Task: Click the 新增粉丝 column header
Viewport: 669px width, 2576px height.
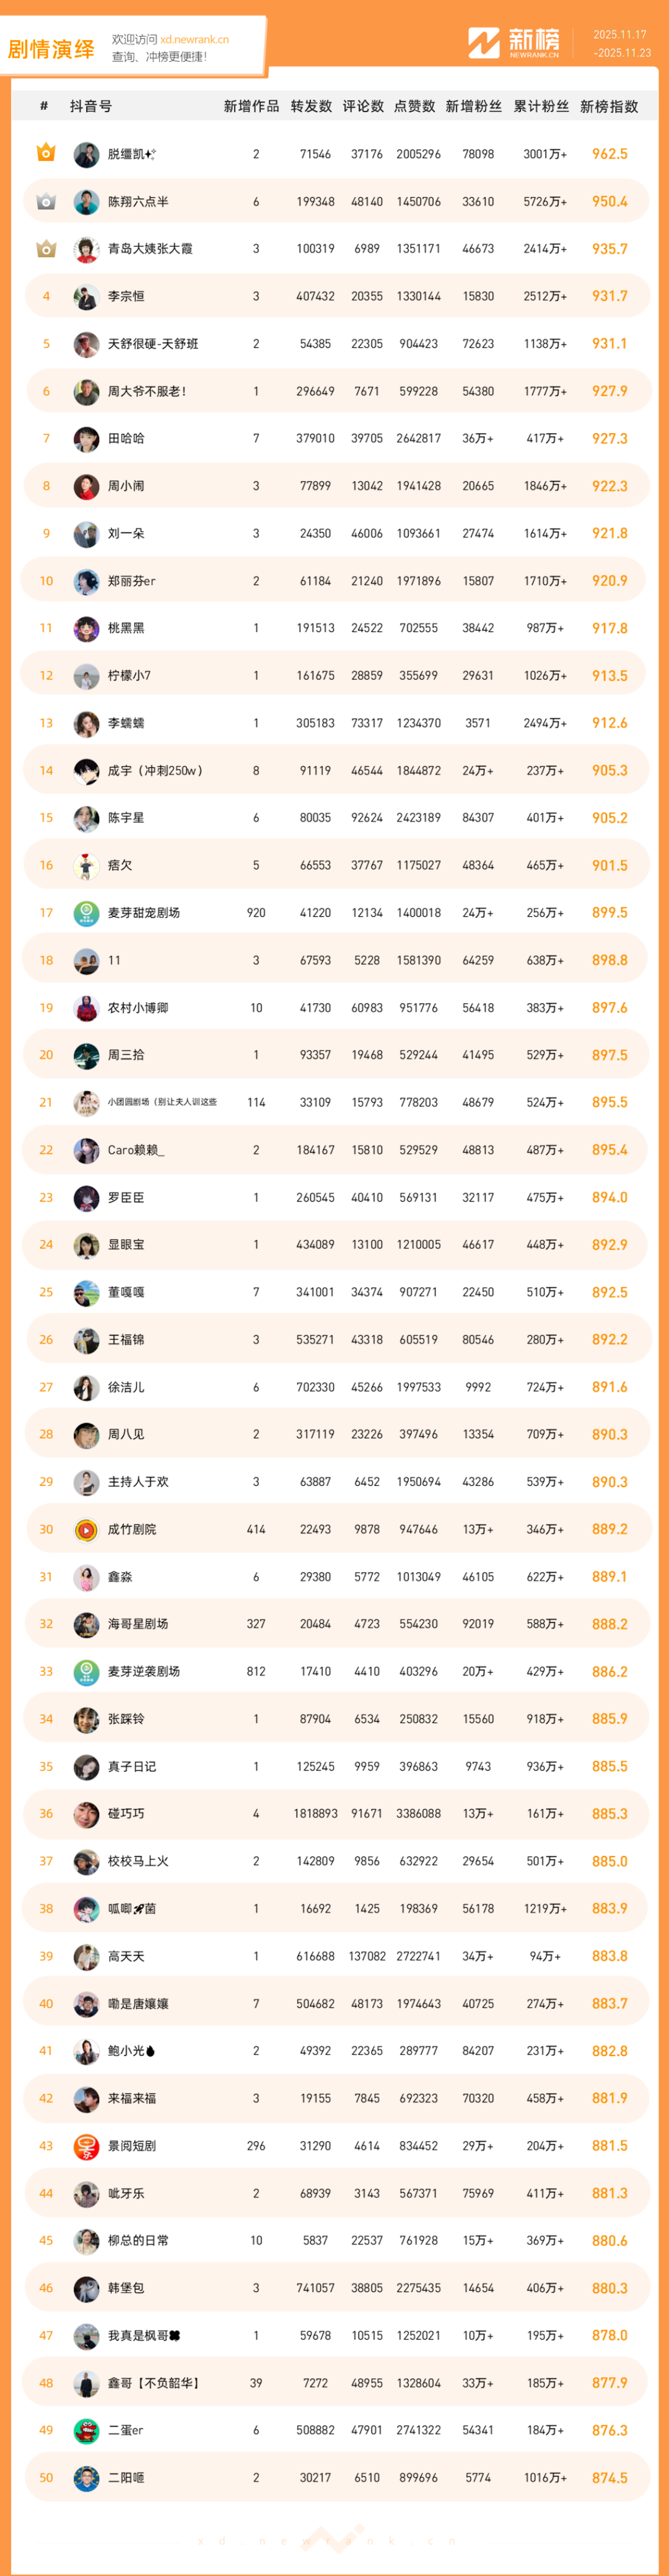Action: tap(473, 106)
